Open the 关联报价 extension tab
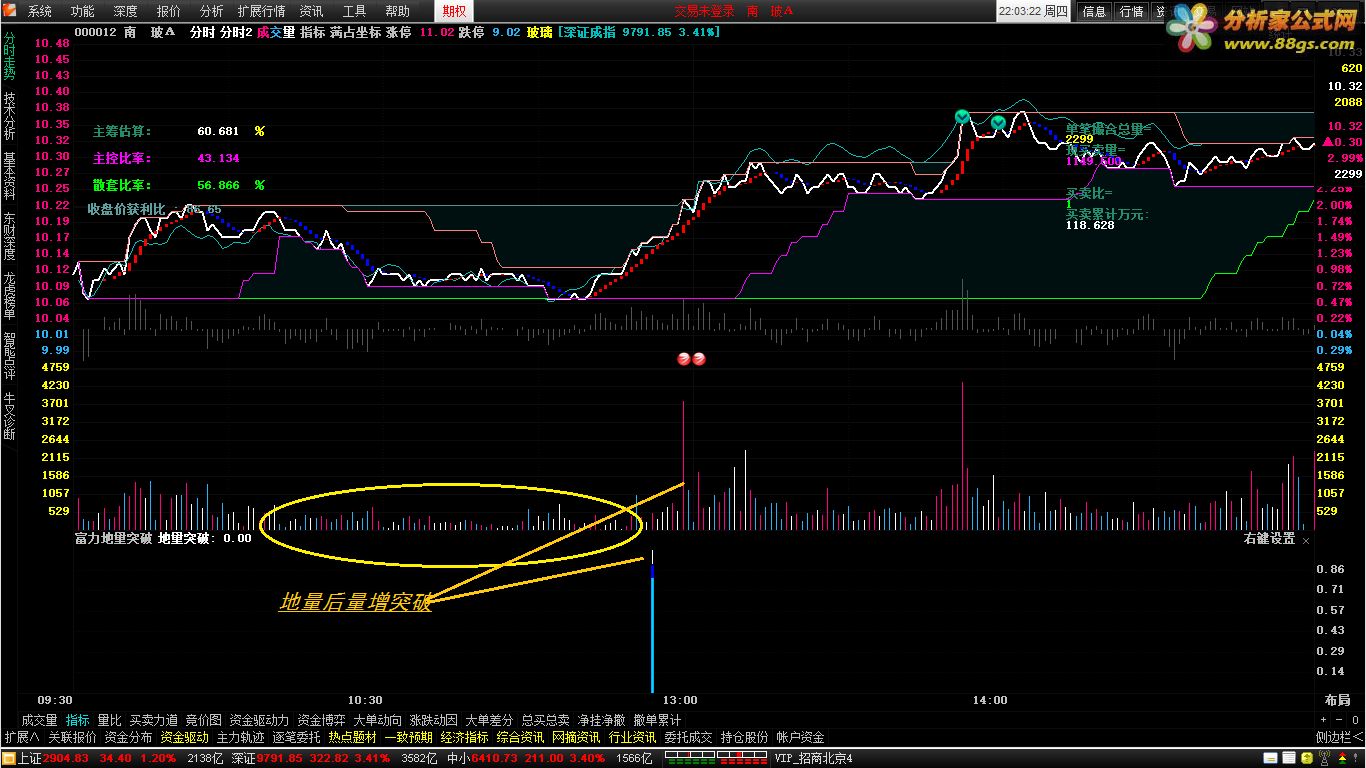Screen dimensions: 1366x768 coord(72,737)
